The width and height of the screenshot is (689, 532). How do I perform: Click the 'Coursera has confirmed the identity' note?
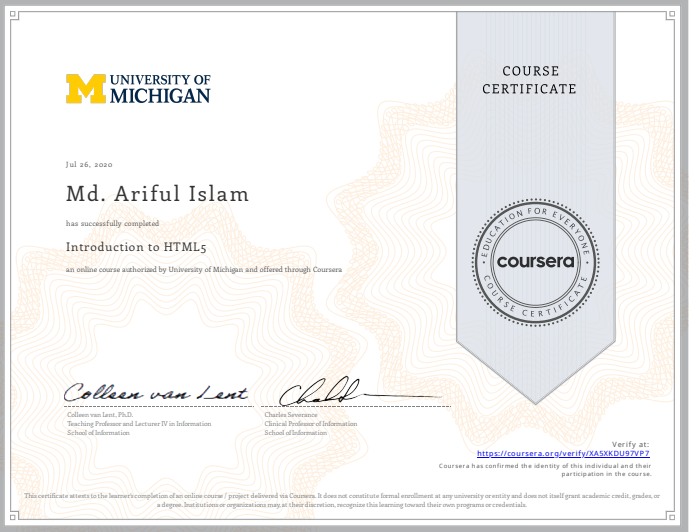click(x=545, y=470)
